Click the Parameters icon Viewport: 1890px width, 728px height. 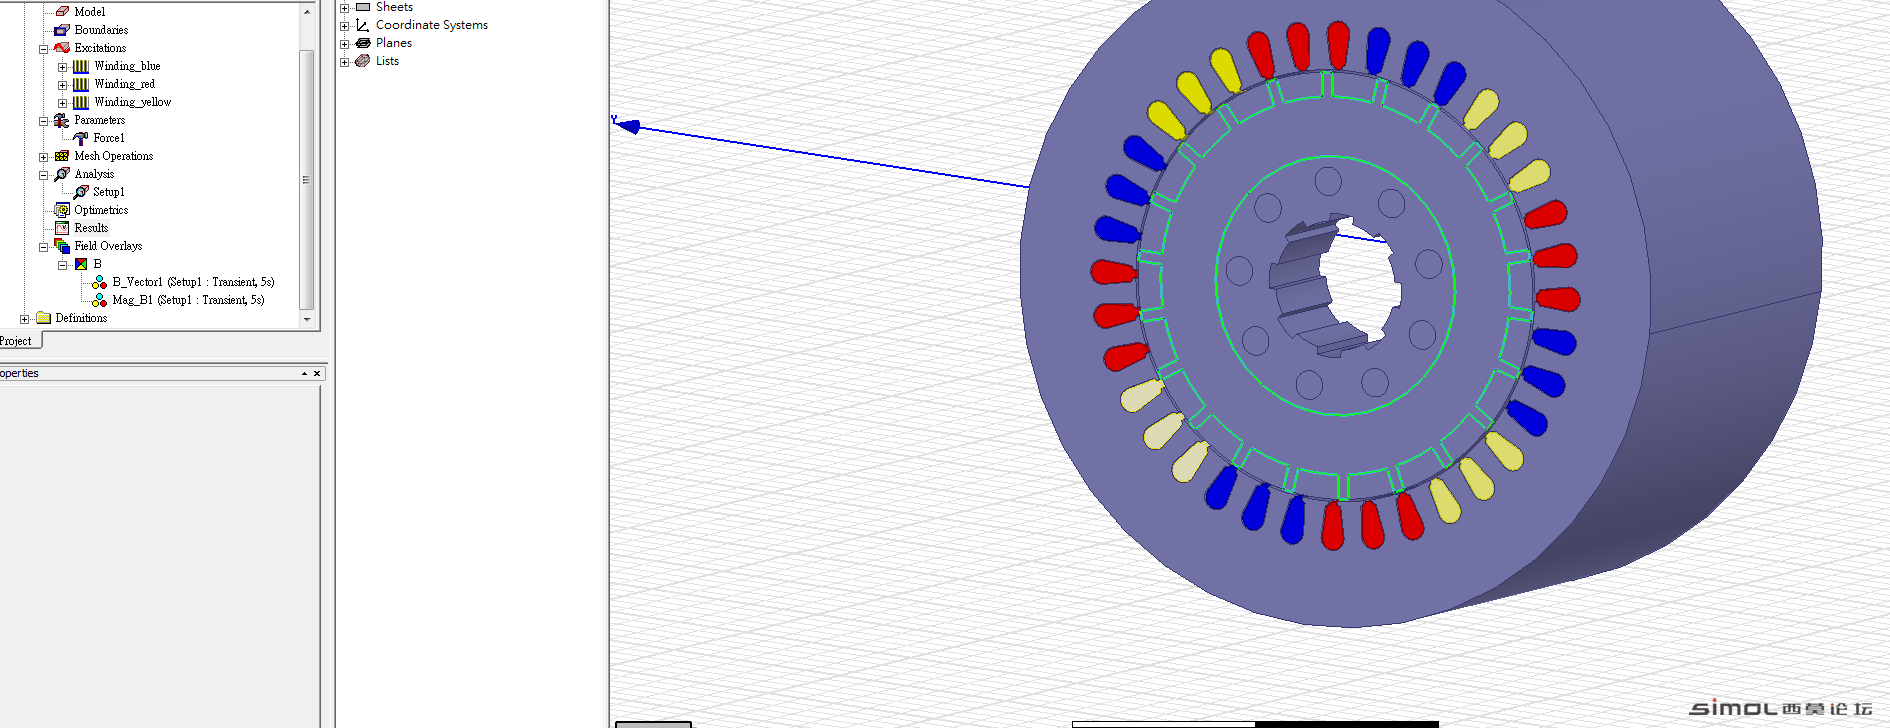click(x=62, y=120)
